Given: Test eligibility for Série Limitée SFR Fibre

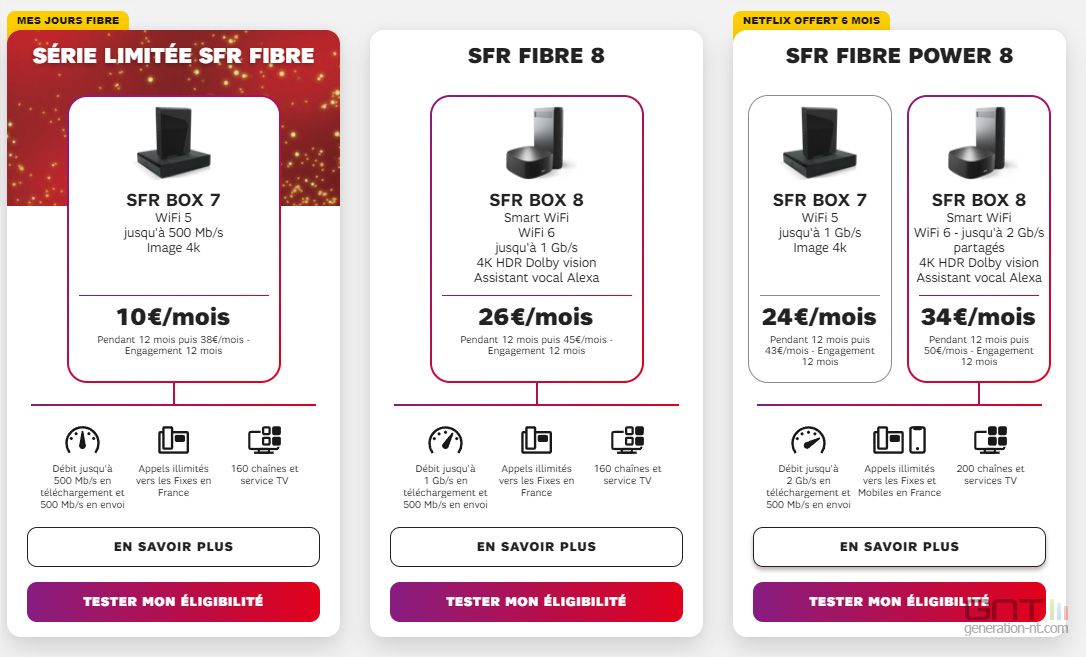Looking at the screenshot, I should tap(173, 602).
